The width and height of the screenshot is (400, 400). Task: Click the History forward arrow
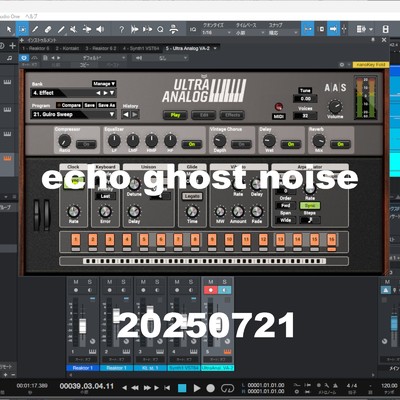coord(134,115)
